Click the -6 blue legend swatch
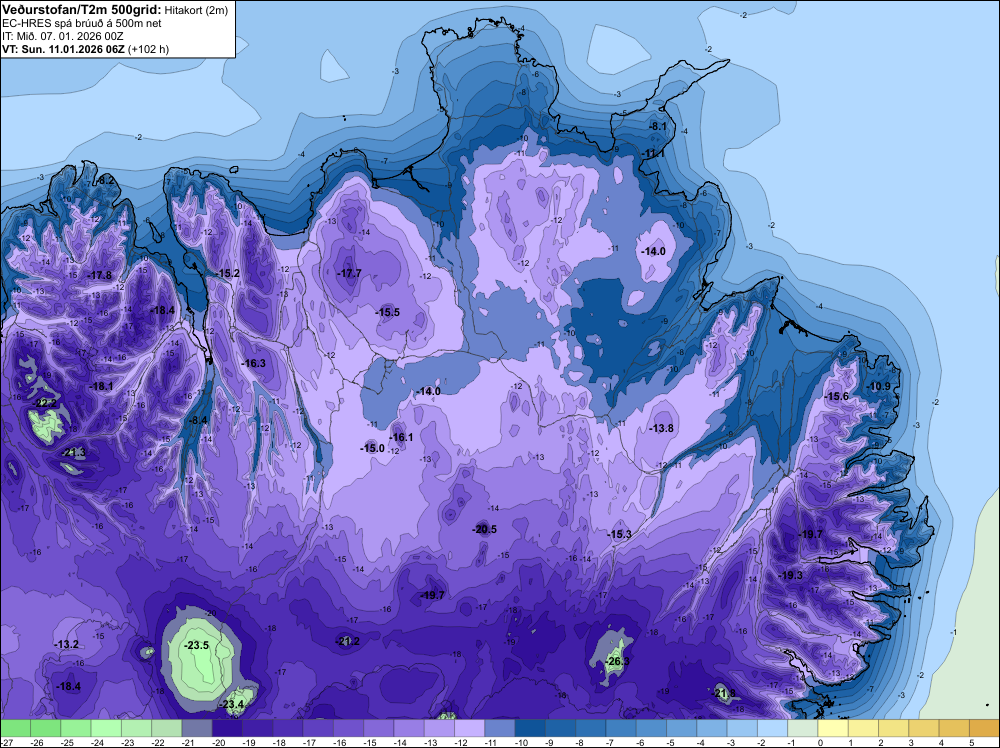 [651, 728]
